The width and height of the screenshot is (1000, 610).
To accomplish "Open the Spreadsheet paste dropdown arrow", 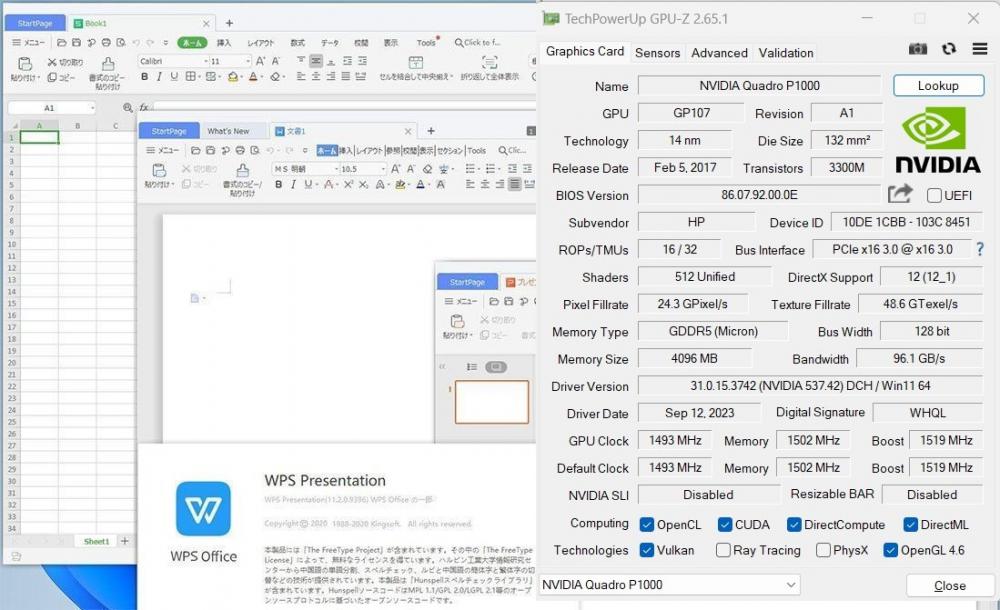I will [x=38, y=78].
